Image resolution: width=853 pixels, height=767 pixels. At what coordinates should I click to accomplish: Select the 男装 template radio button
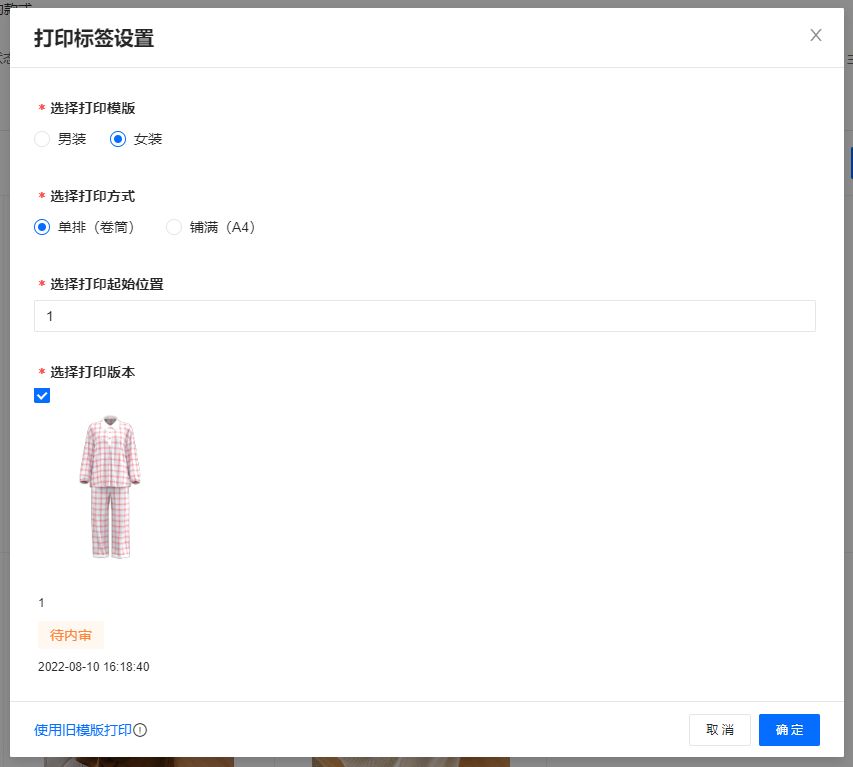point(42,140)
